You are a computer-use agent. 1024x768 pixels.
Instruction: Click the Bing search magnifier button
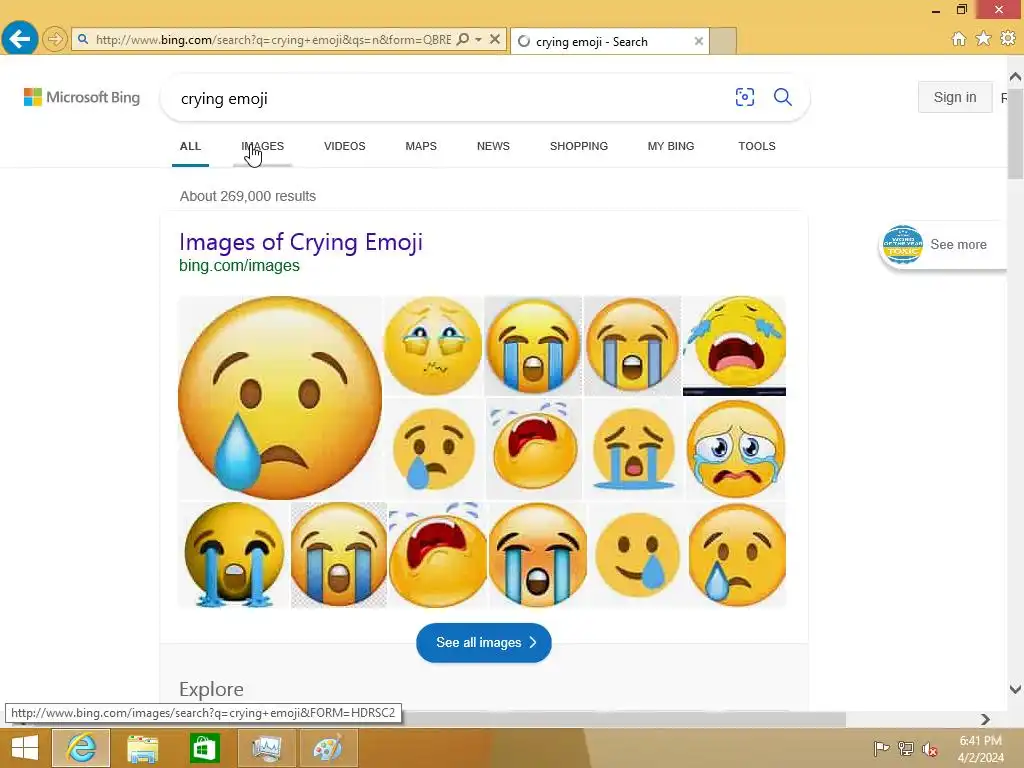coord(782,97)
